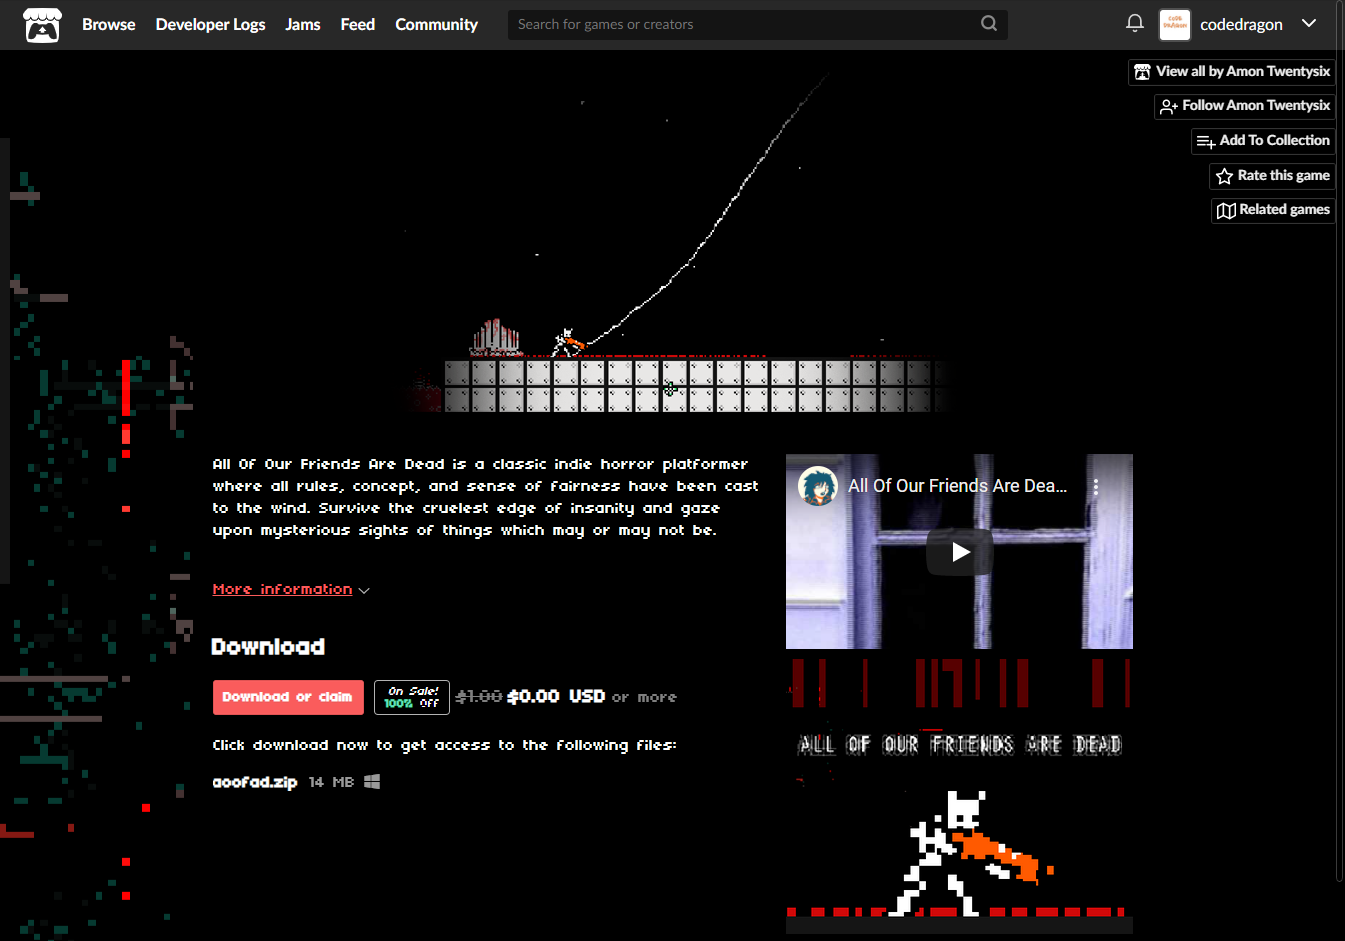Open the video title link

click(x=958, y=486)
